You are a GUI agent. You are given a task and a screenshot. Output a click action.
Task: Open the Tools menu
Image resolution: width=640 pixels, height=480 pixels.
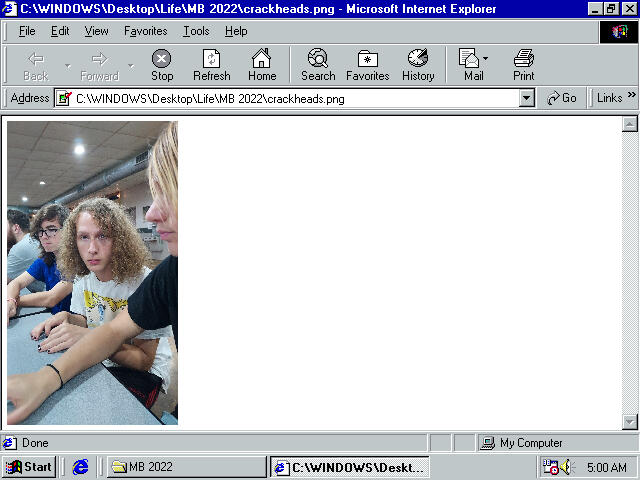196,31
